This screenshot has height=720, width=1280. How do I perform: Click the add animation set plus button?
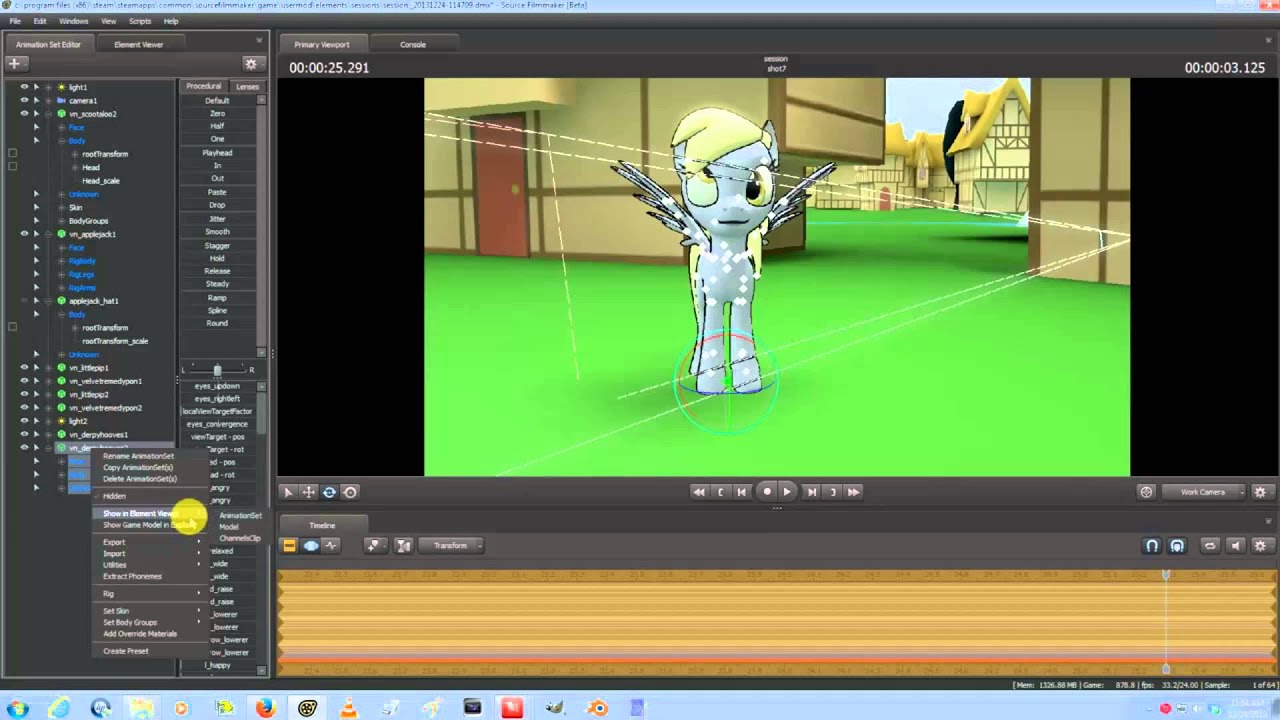(x=14, y=63)
